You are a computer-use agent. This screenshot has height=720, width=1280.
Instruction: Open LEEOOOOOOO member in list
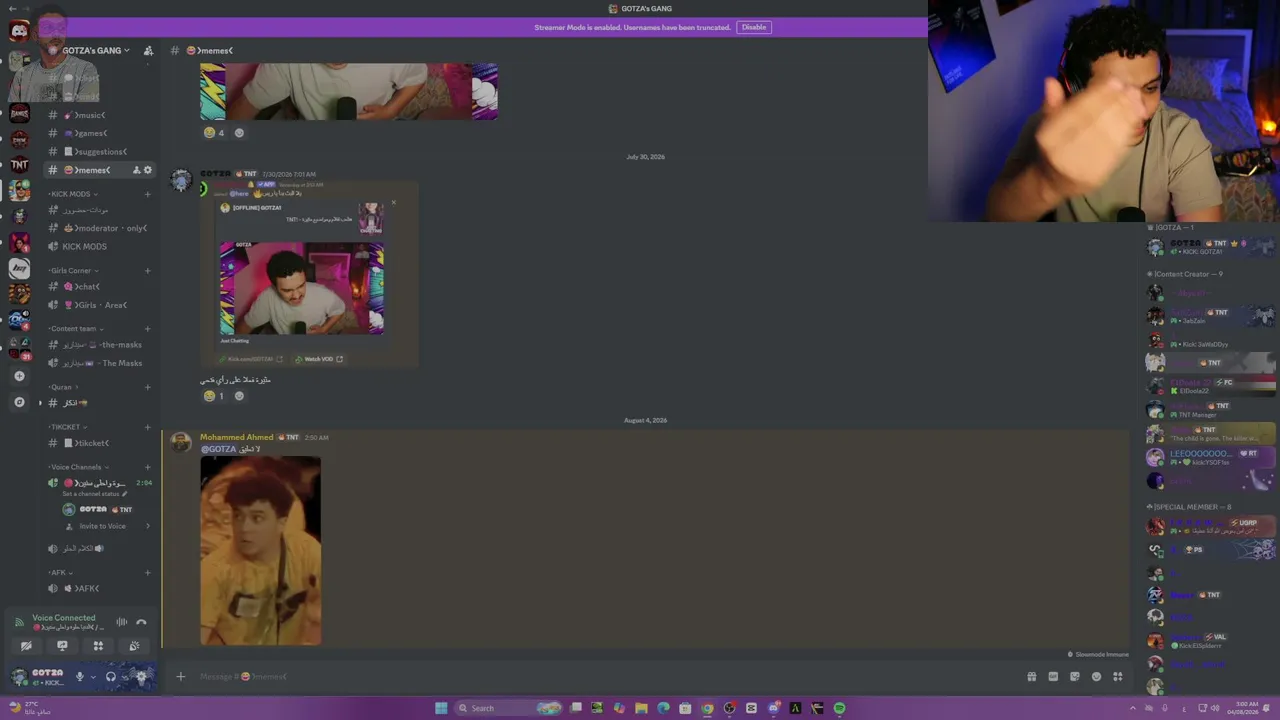point(1210,457)
